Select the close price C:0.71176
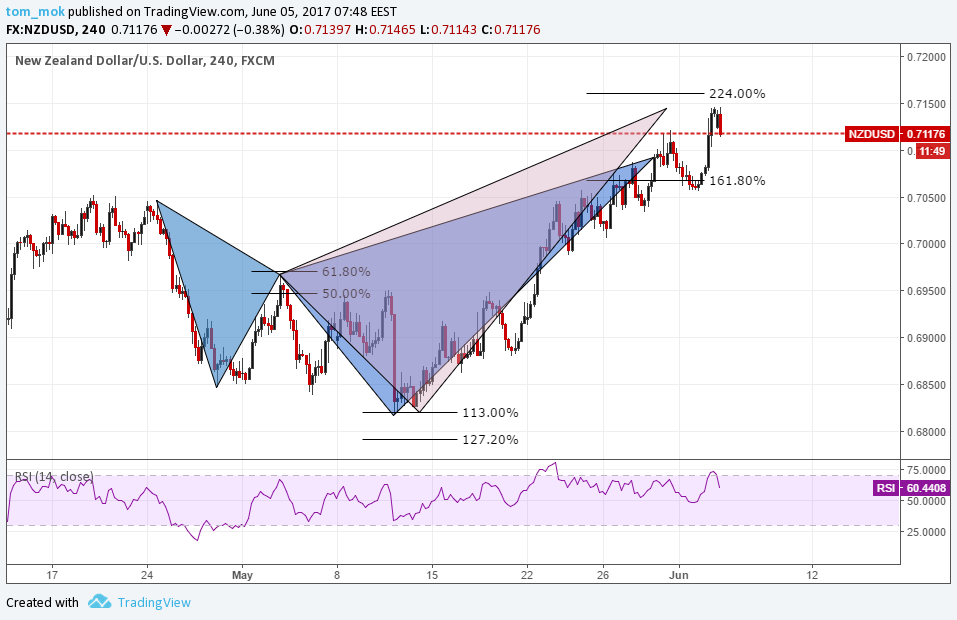957x620 pixels. pos(511,29)
